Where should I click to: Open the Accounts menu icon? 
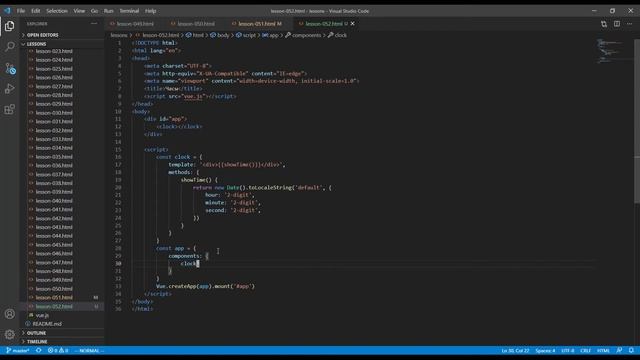pyautogui.click(x=9, y=314)
